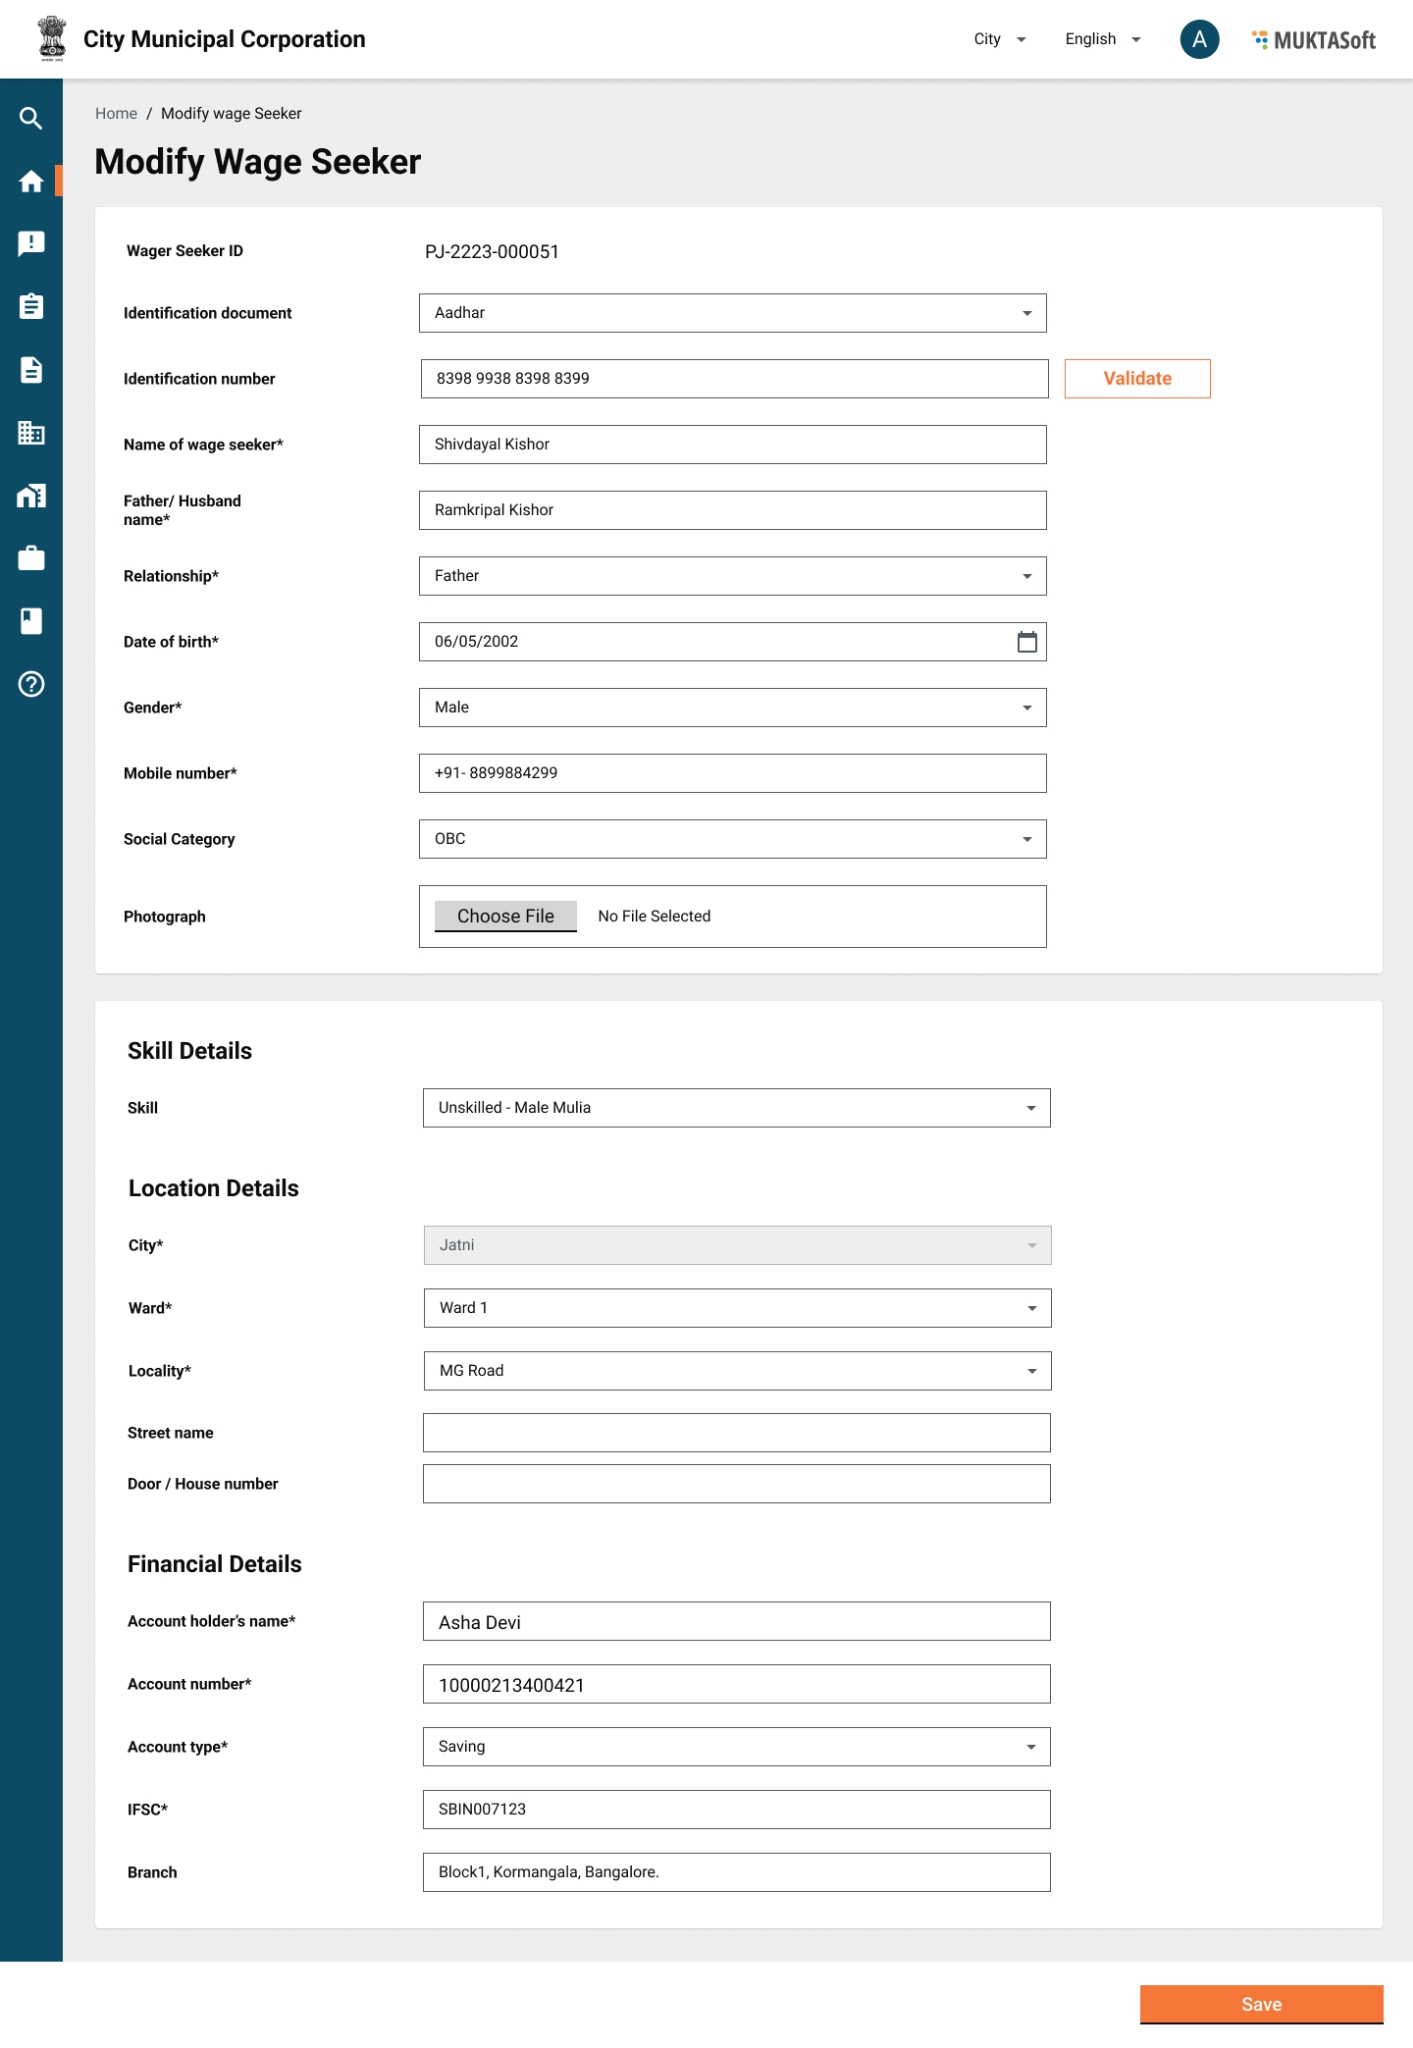Click the Street name input field

[736, 1433]
